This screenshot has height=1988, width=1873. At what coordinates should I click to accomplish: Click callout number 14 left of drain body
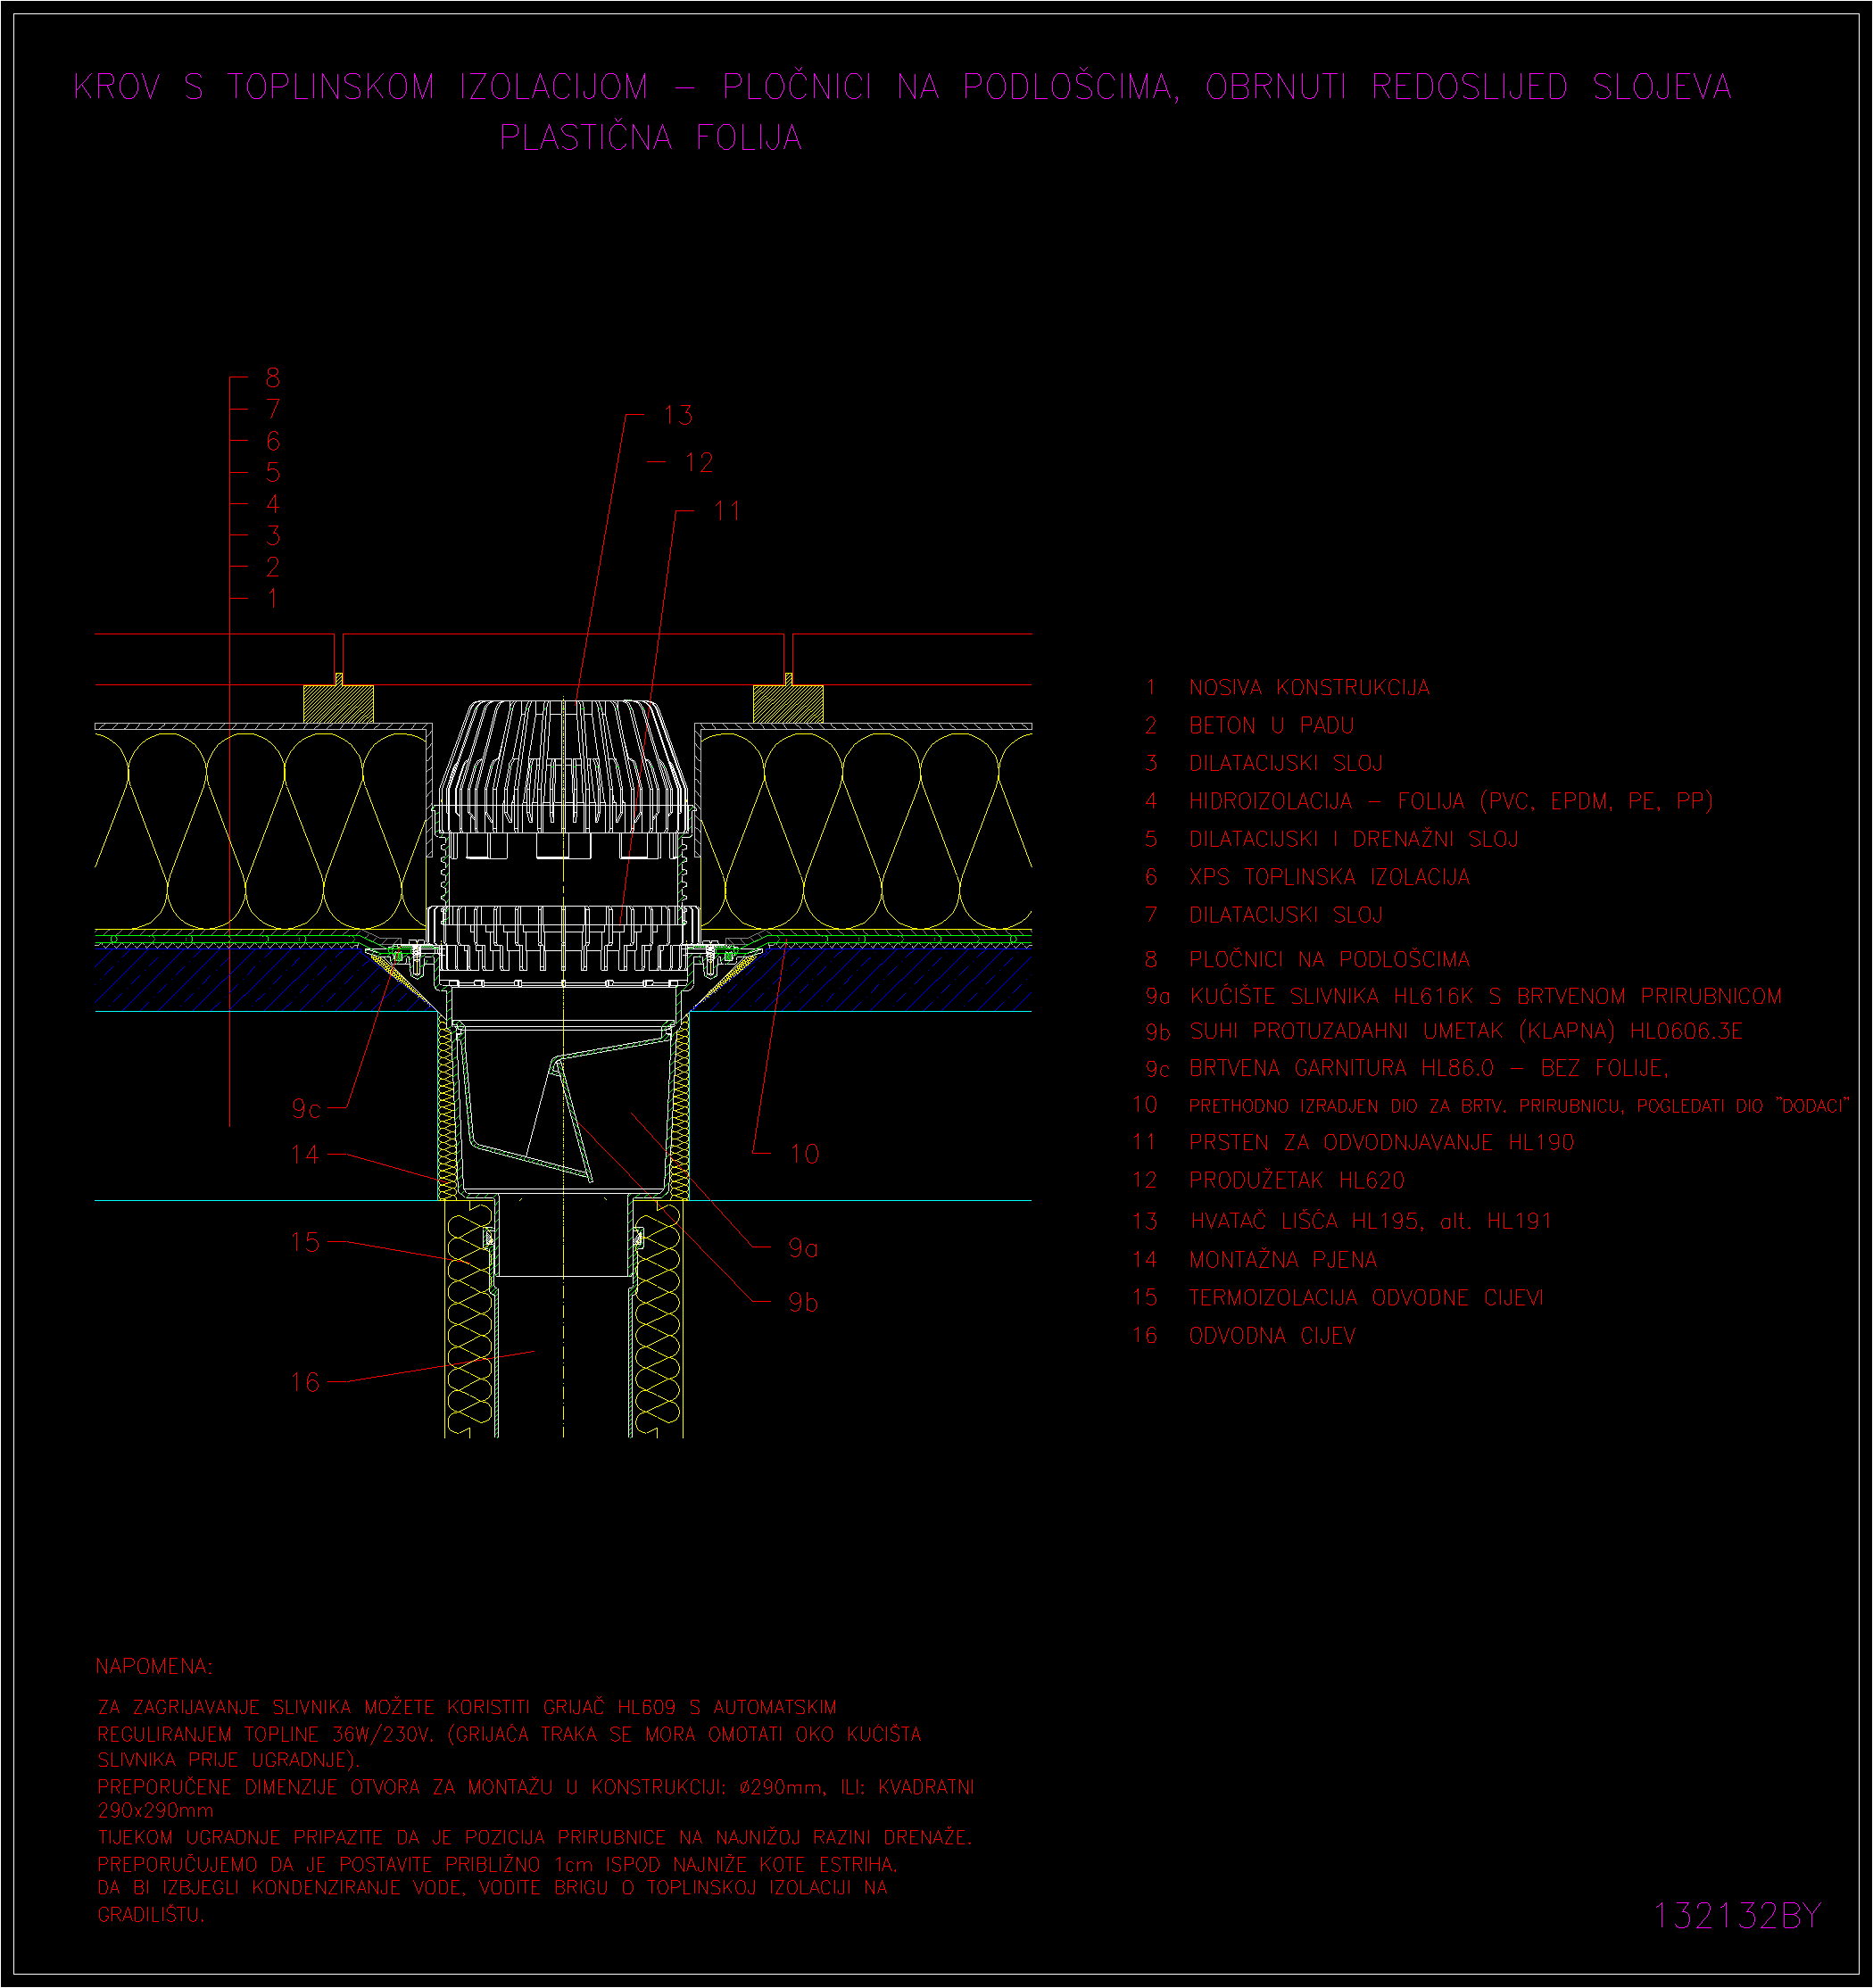[305, 1155]
